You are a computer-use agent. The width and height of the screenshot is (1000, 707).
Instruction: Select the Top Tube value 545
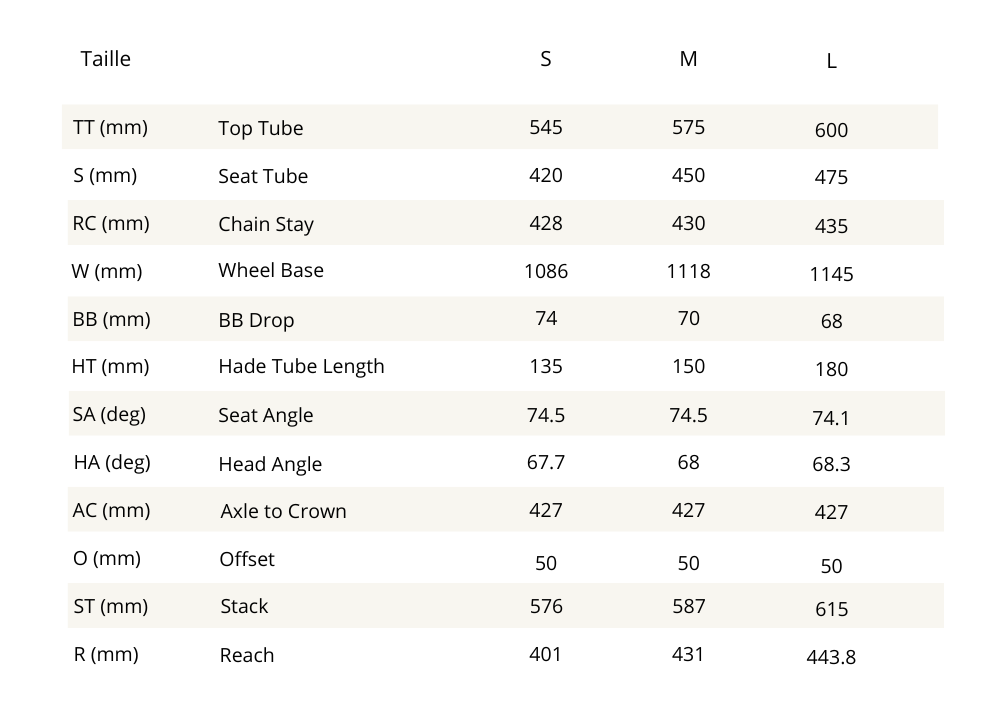545,127
